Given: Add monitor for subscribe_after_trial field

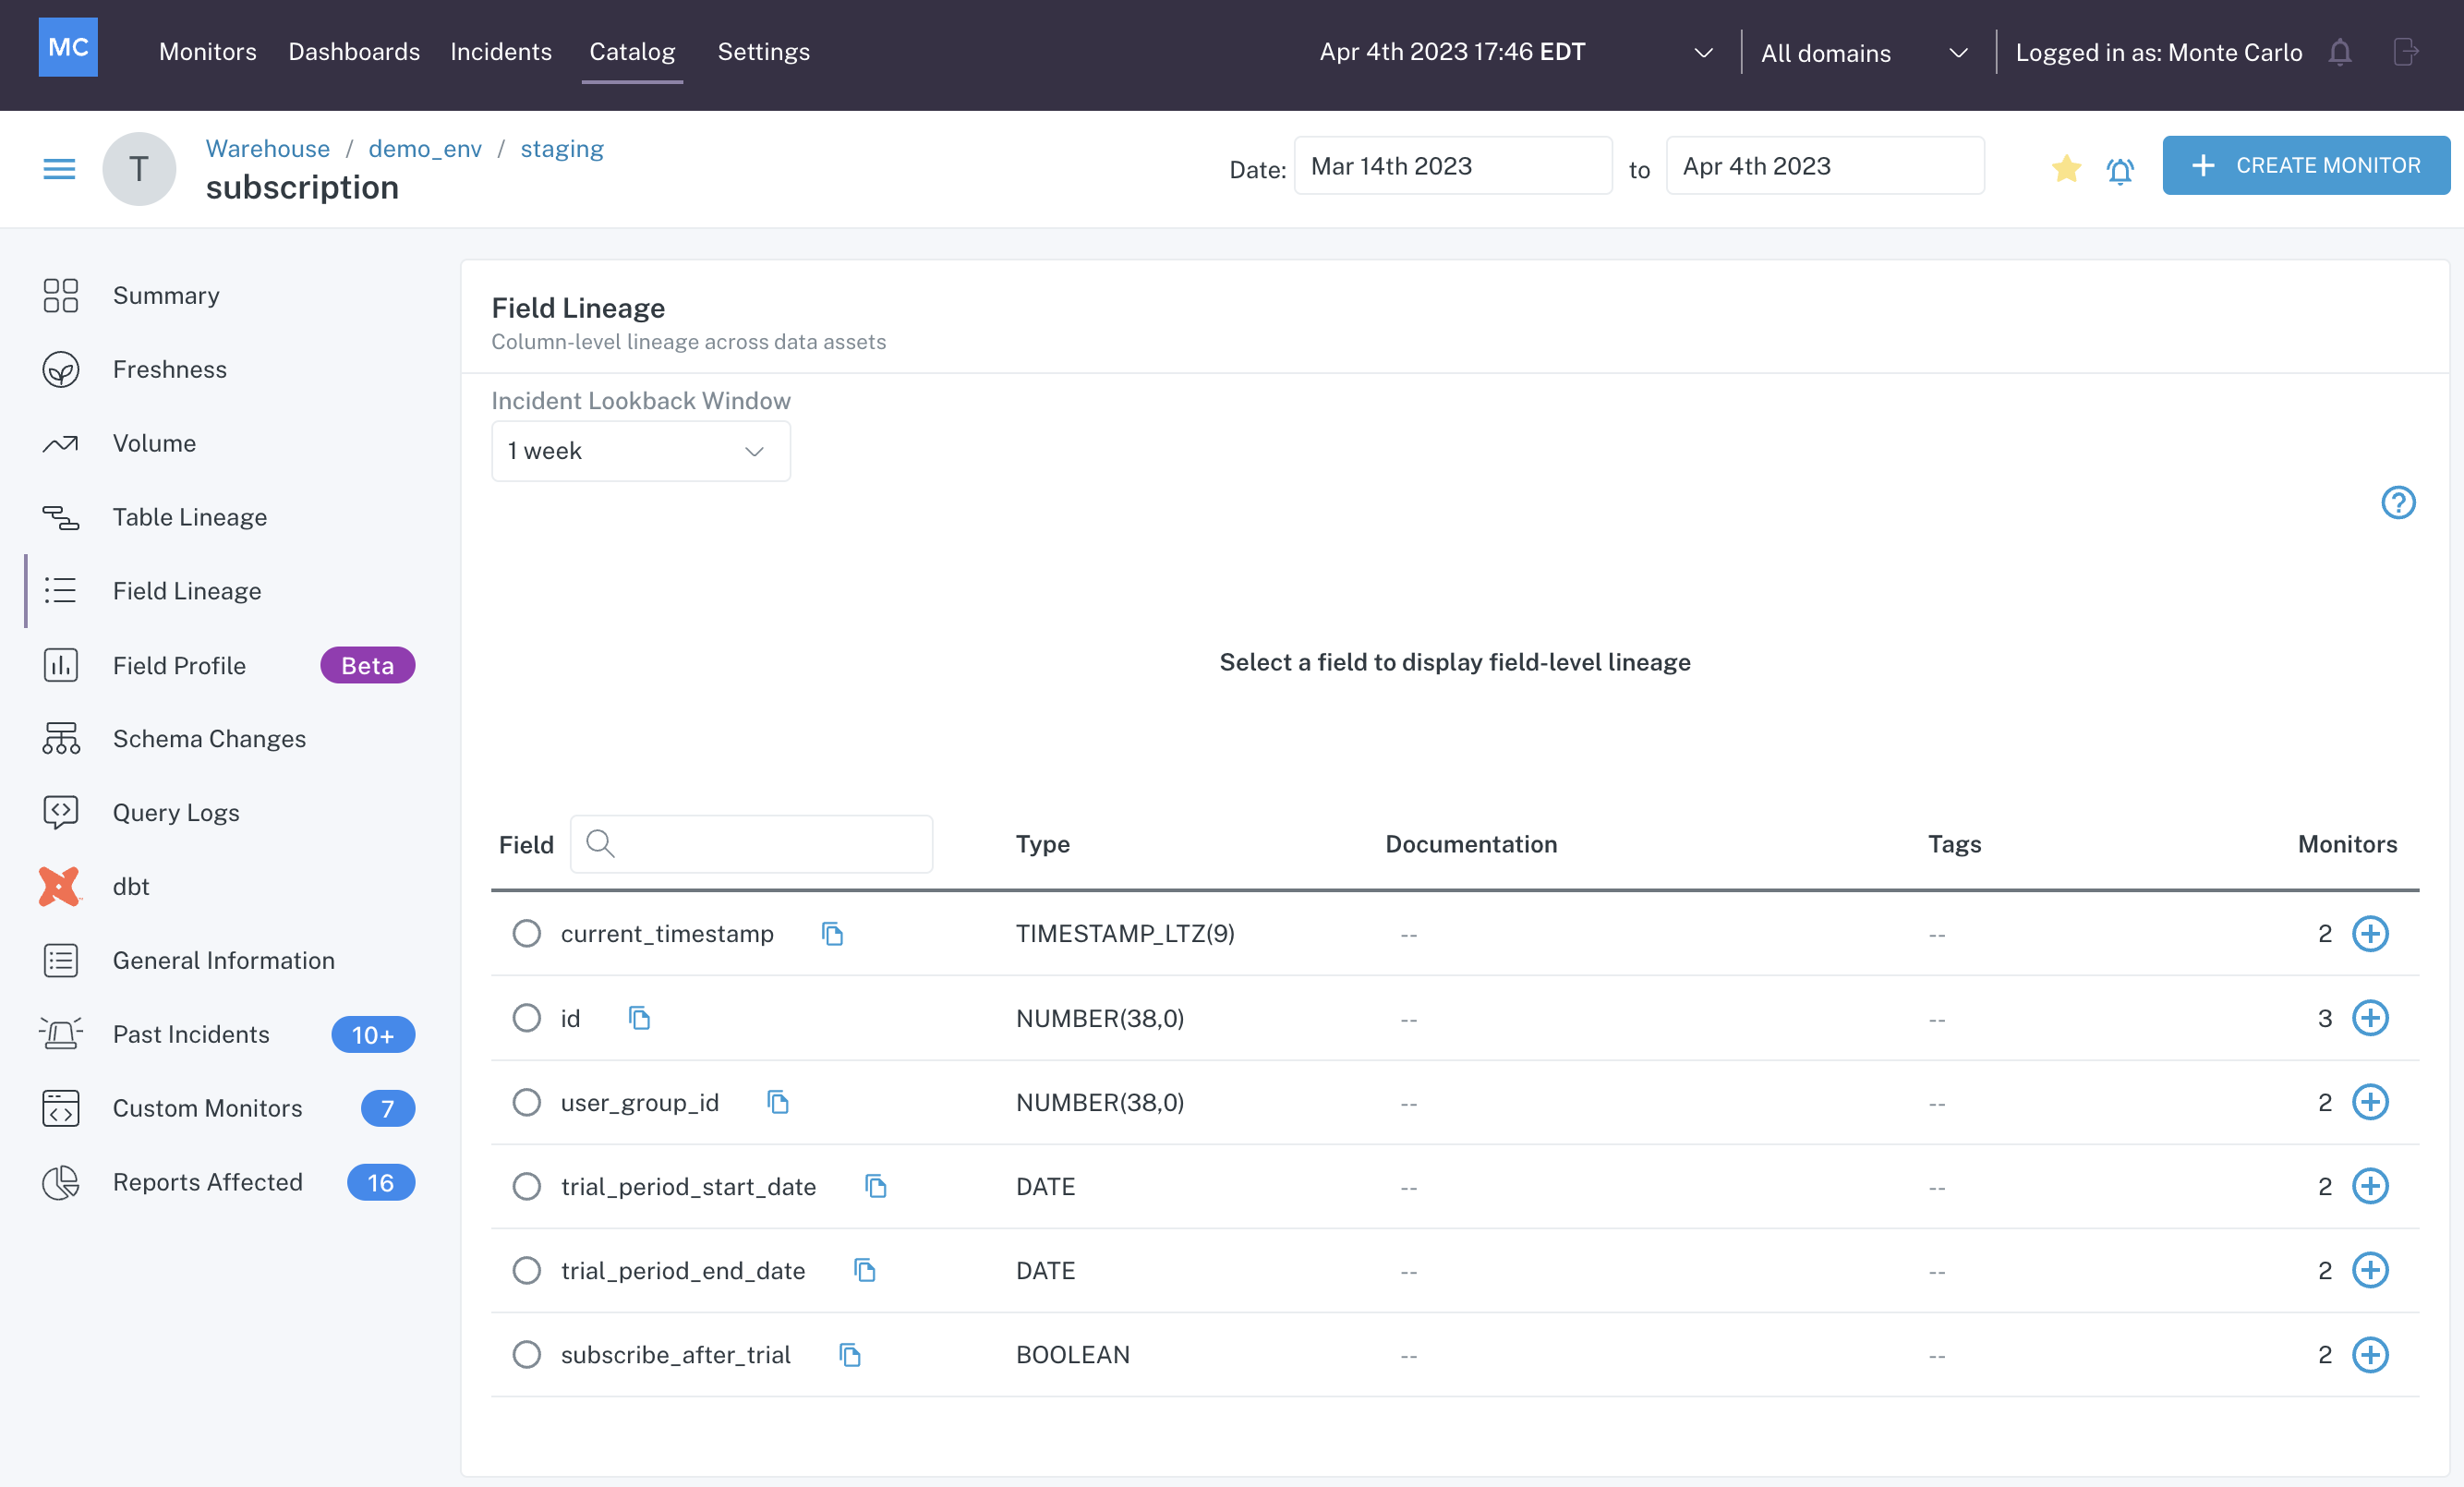Looking at the screenshot, I should [x=2370, y=1355].
